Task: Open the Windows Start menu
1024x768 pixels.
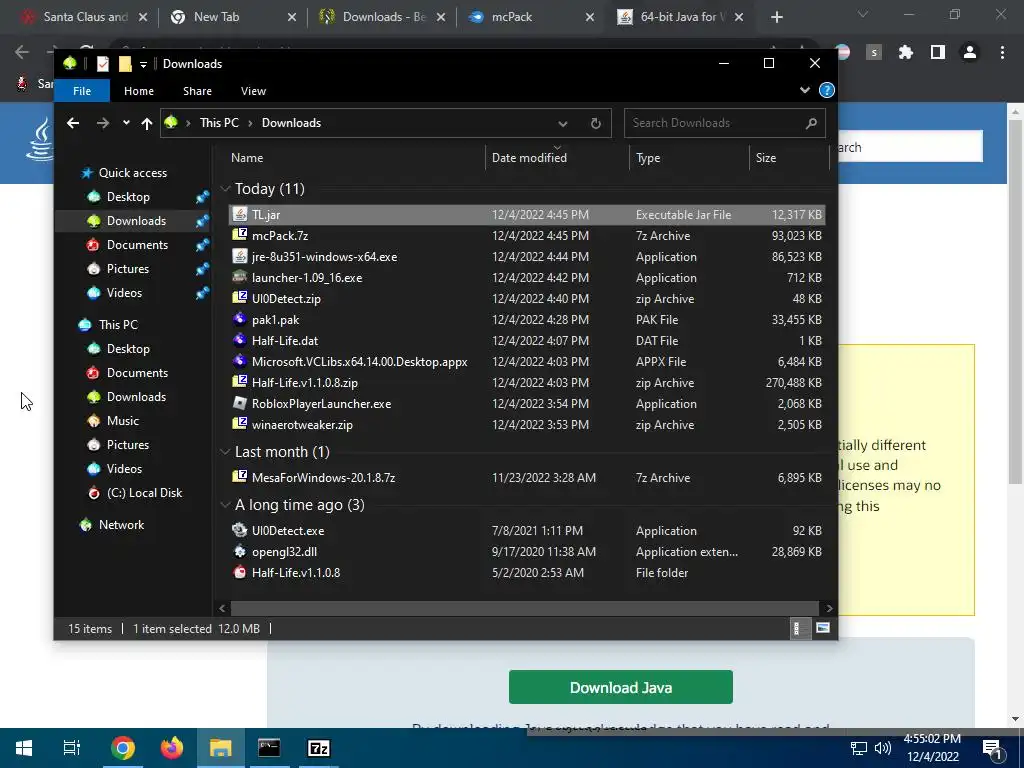Action: (x=24, y=748)
